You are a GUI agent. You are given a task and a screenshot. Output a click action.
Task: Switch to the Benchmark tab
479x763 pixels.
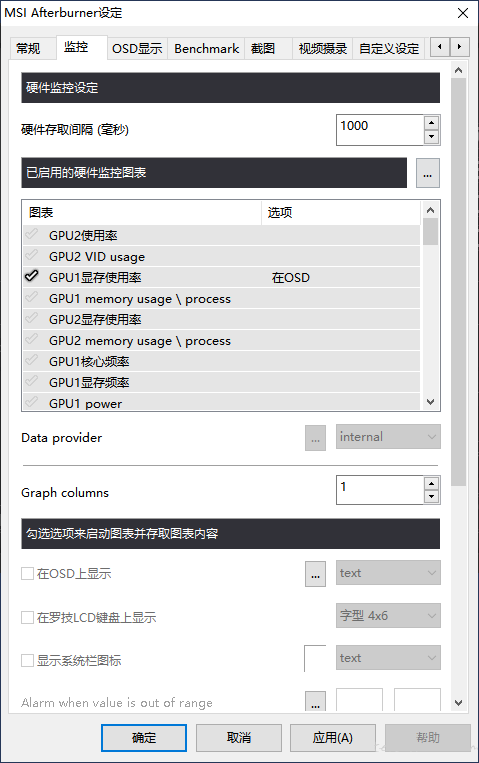(x=206, y=49)
